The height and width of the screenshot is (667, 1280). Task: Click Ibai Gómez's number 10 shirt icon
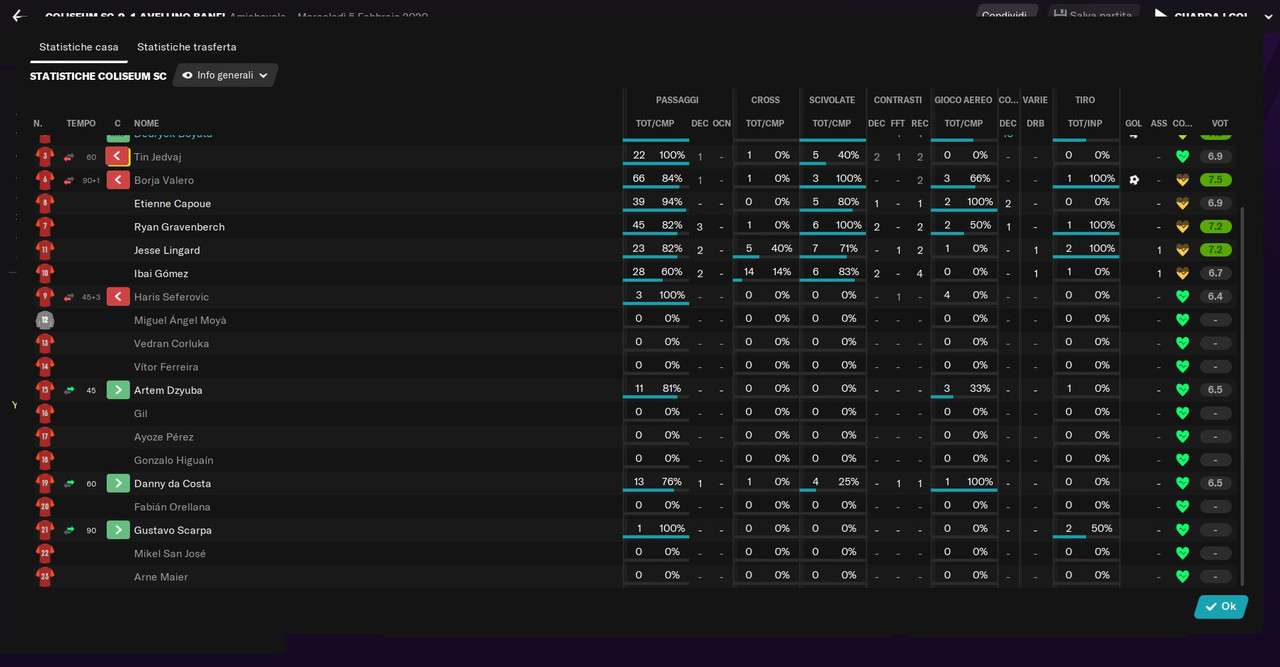coord(44,274)
